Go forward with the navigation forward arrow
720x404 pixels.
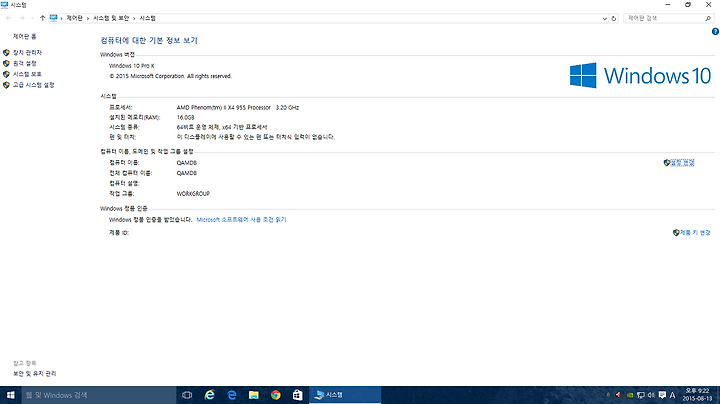tap(22, 18)
